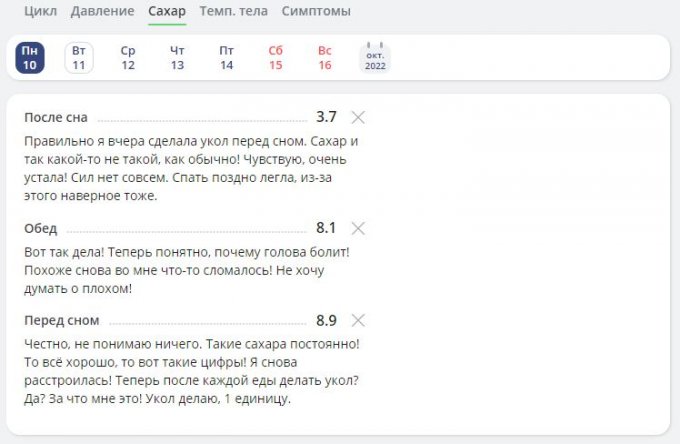This screenshot has height=444, width=680.
Task: Select Monday the 10th
Action: 30,58
